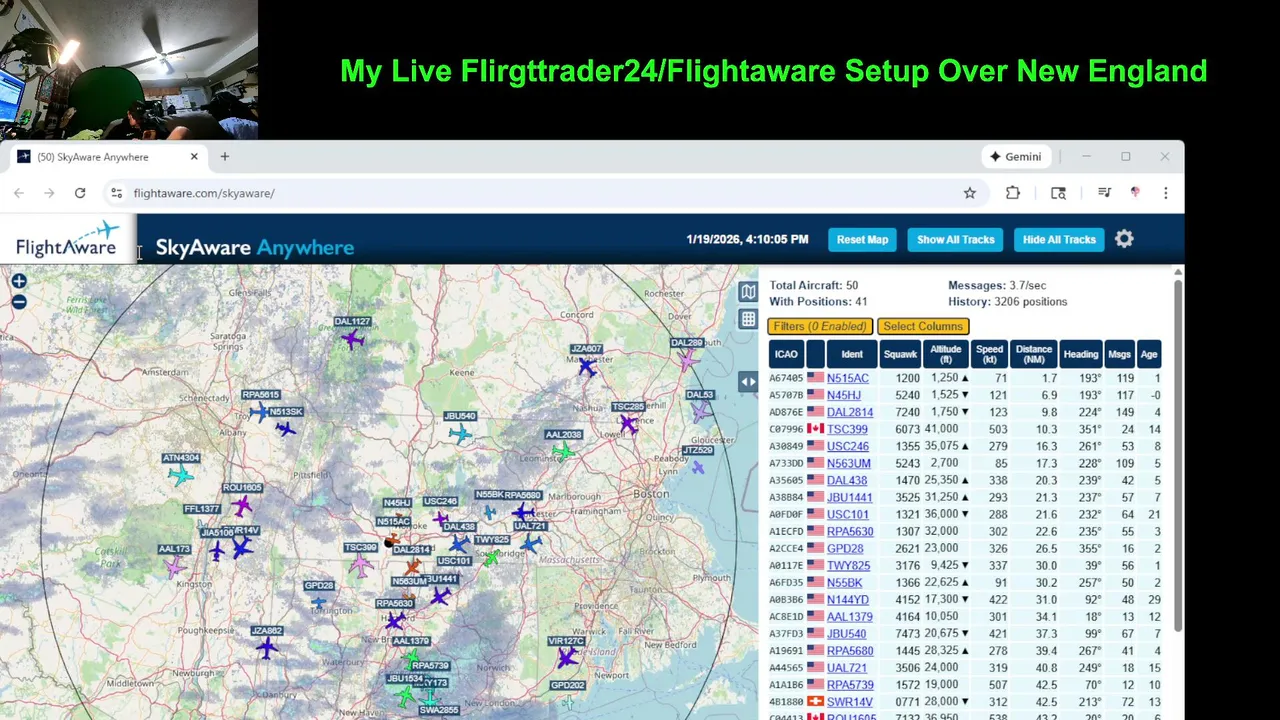Open the JBU1441 flight link

click(849, 497)
